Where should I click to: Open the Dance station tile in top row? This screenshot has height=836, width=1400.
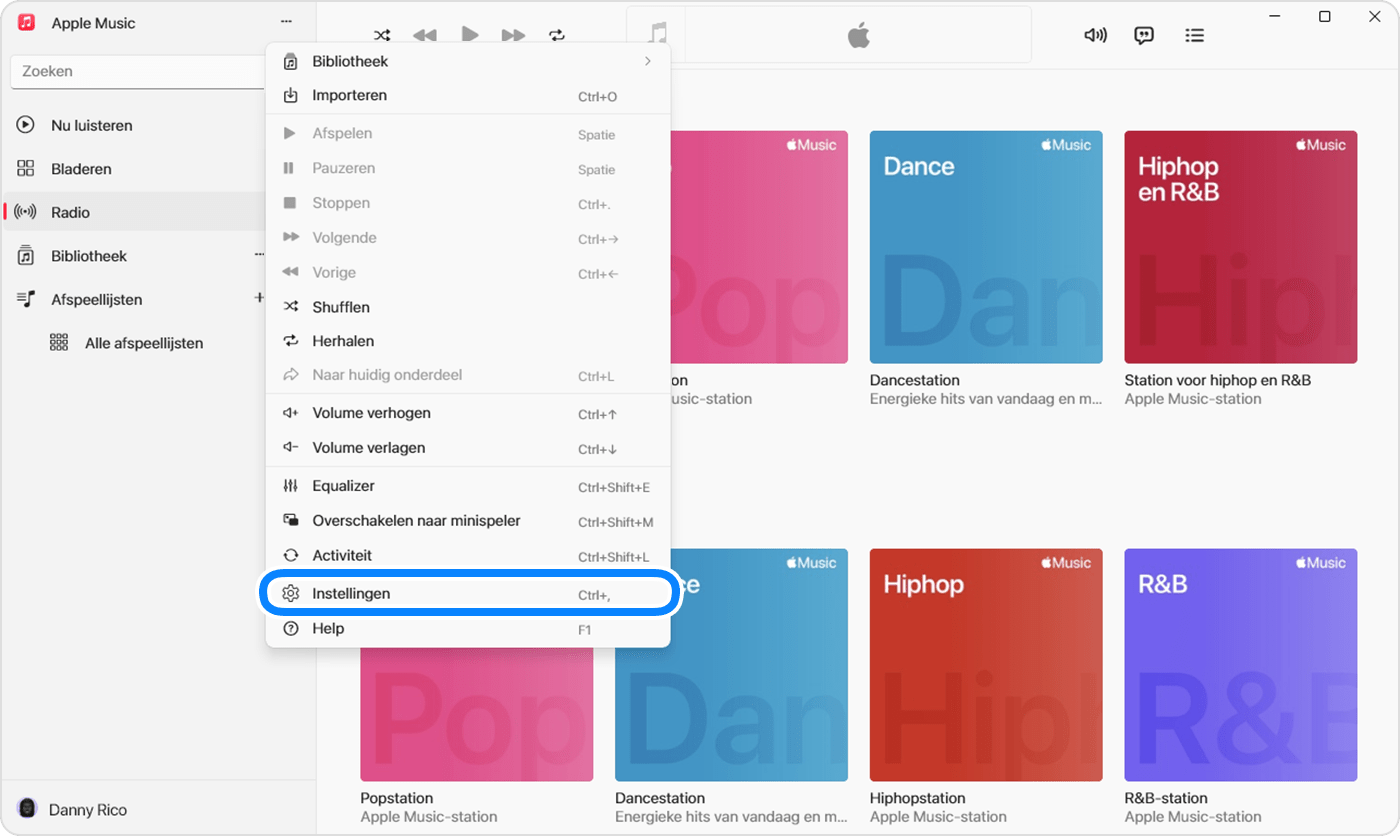(x=986, y=247)
